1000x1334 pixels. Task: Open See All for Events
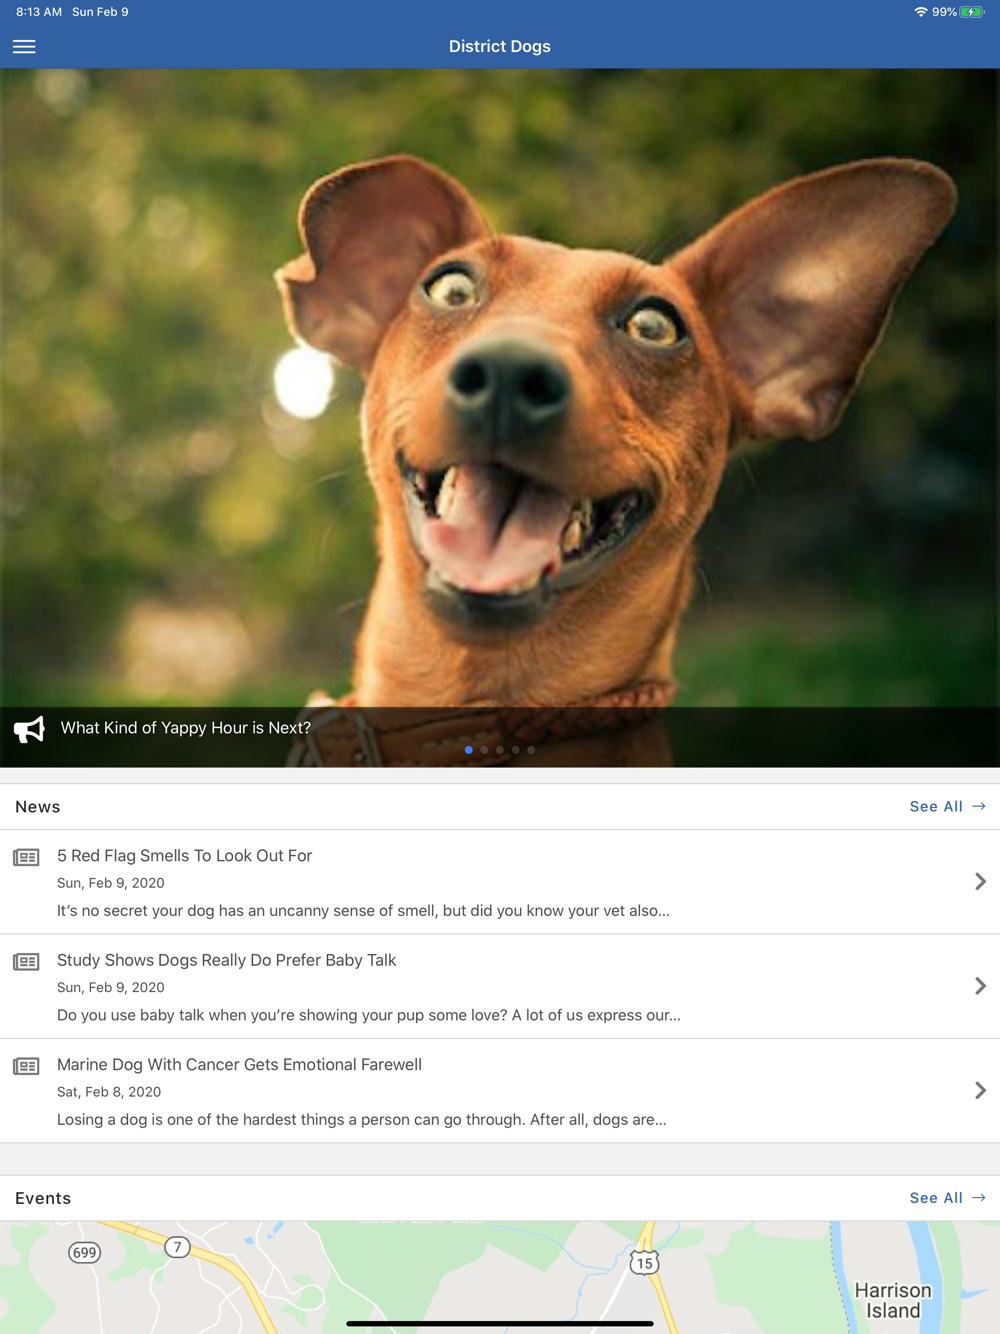(947, 1198)
